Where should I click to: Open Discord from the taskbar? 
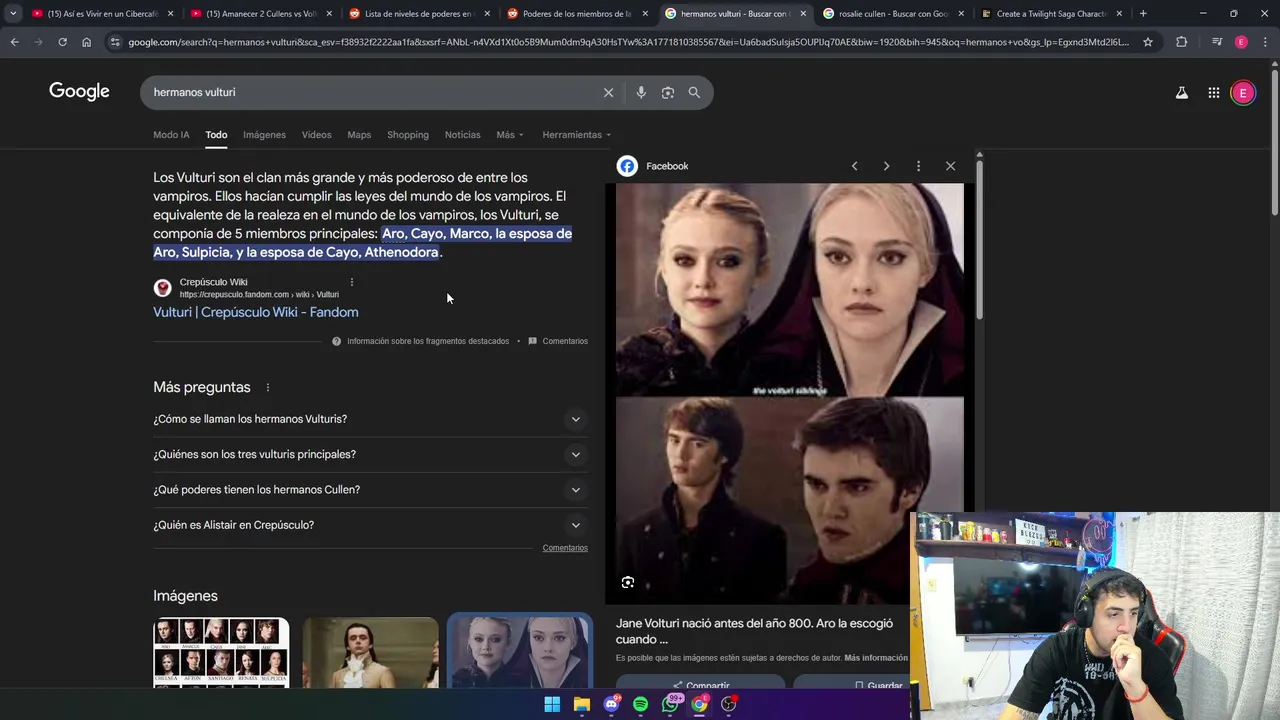[x=611, y=704]
